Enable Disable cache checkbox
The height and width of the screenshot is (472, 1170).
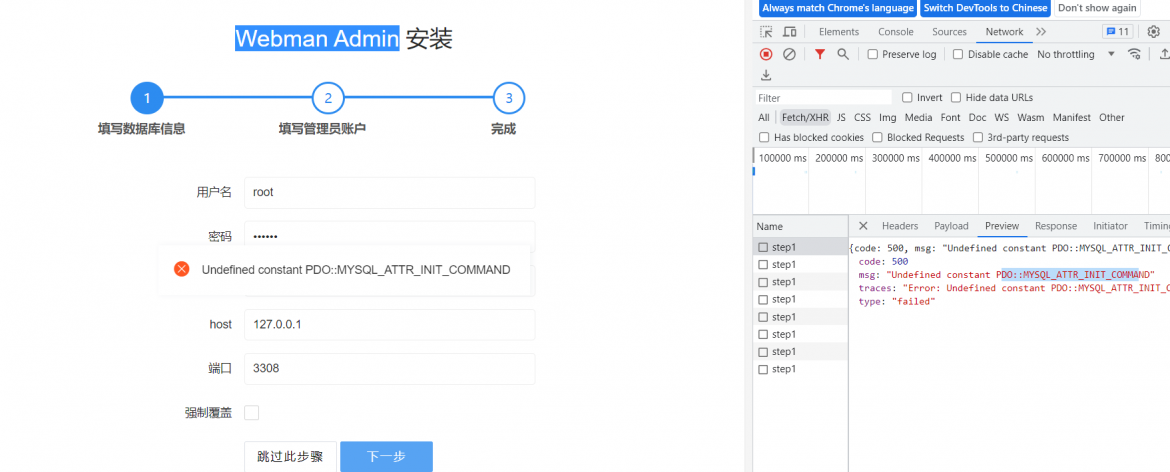959,54
